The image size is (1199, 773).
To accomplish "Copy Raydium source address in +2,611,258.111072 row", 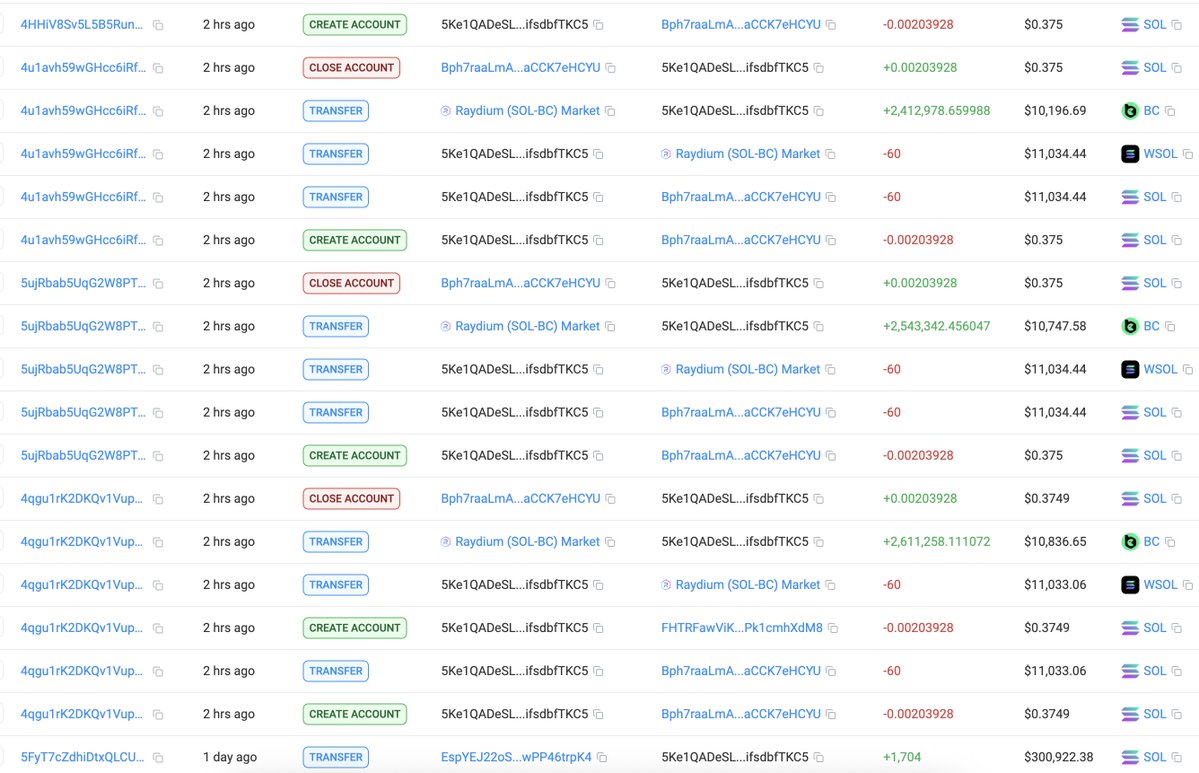I will point(609,543).
